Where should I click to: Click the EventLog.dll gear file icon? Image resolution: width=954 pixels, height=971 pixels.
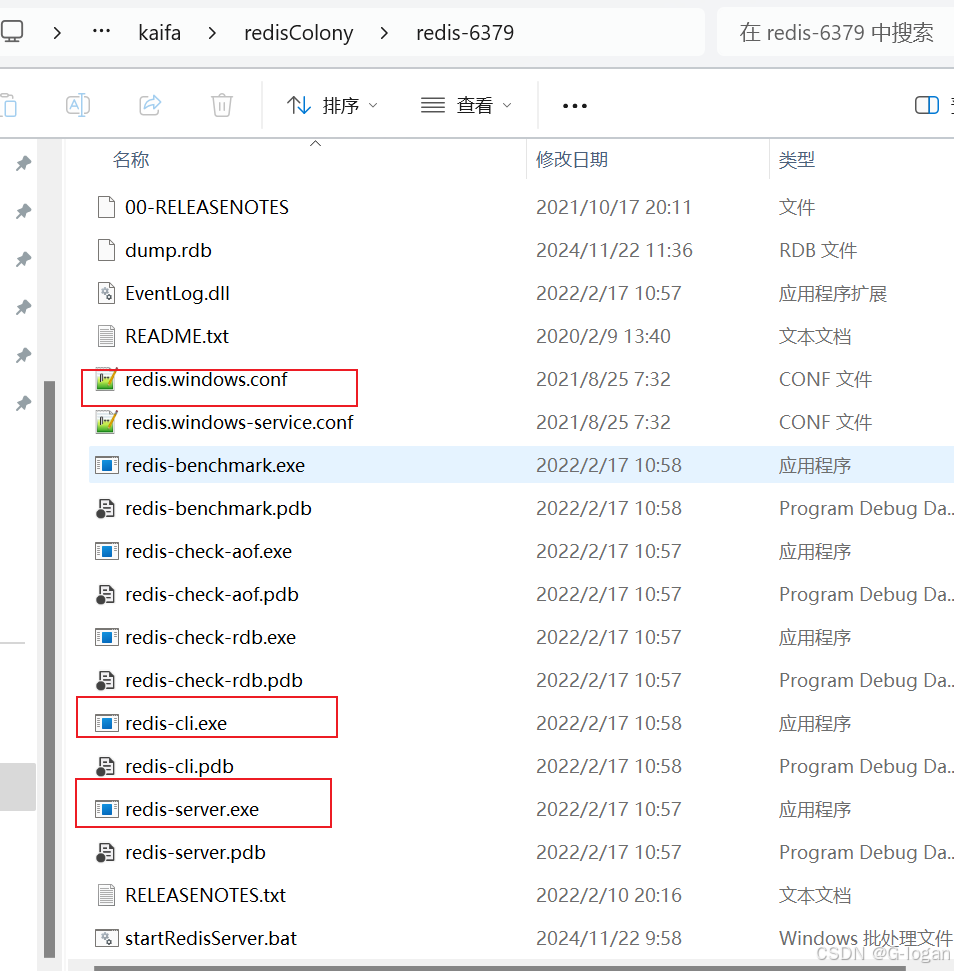click(x=106, y=293)
